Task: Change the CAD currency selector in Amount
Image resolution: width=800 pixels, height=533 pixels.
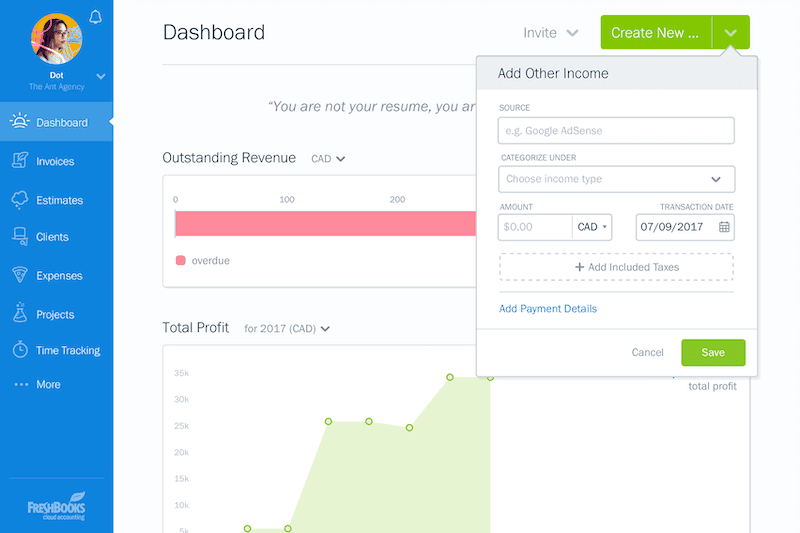Action: click(593, 227)
